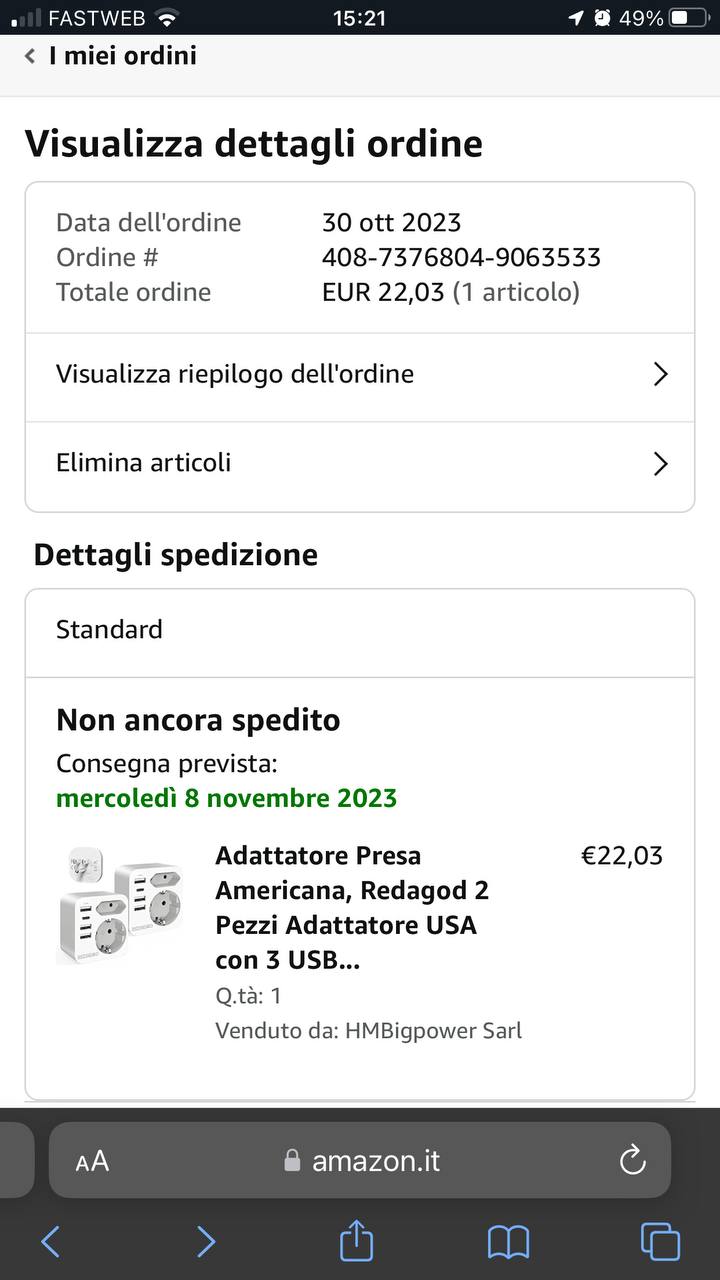This screenshot has width=720, height=1280.
Task: Tap the order number 408-7376804-9063533
Action: (x=461, y=257)
